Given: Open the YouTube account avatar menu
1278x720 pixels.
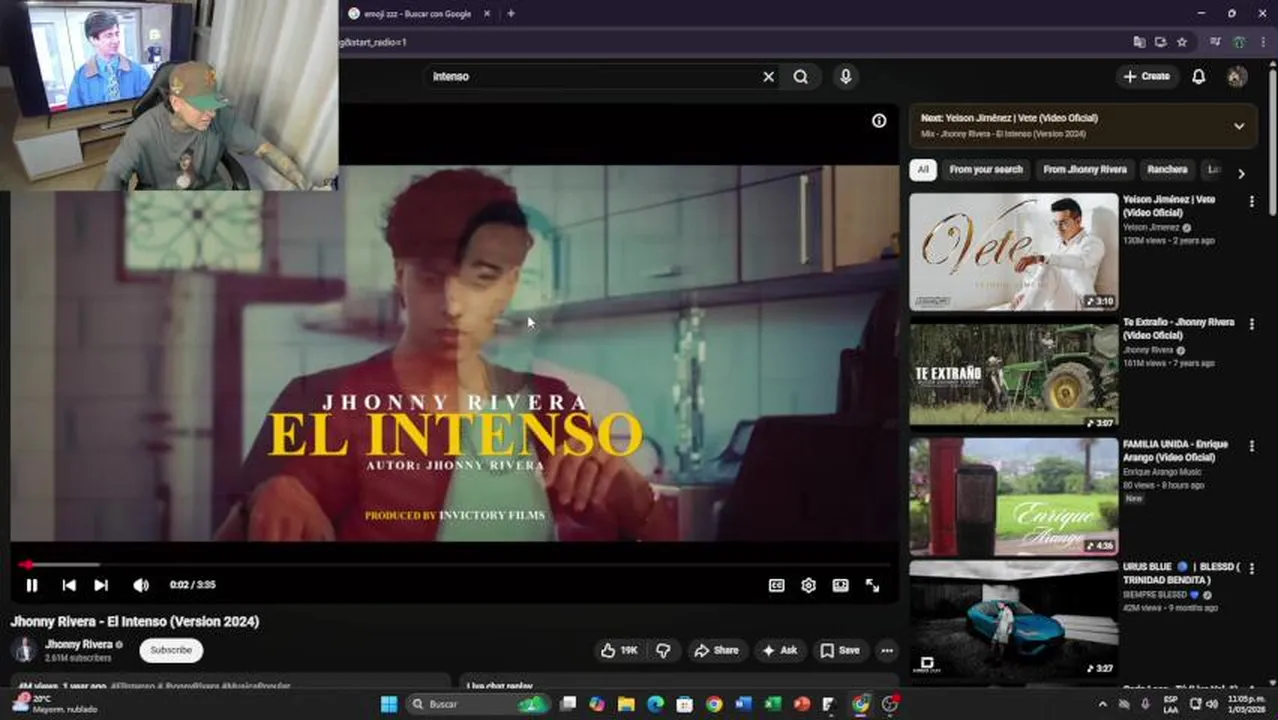Looking at the screenshot, I should click(x=1237, y=76).
